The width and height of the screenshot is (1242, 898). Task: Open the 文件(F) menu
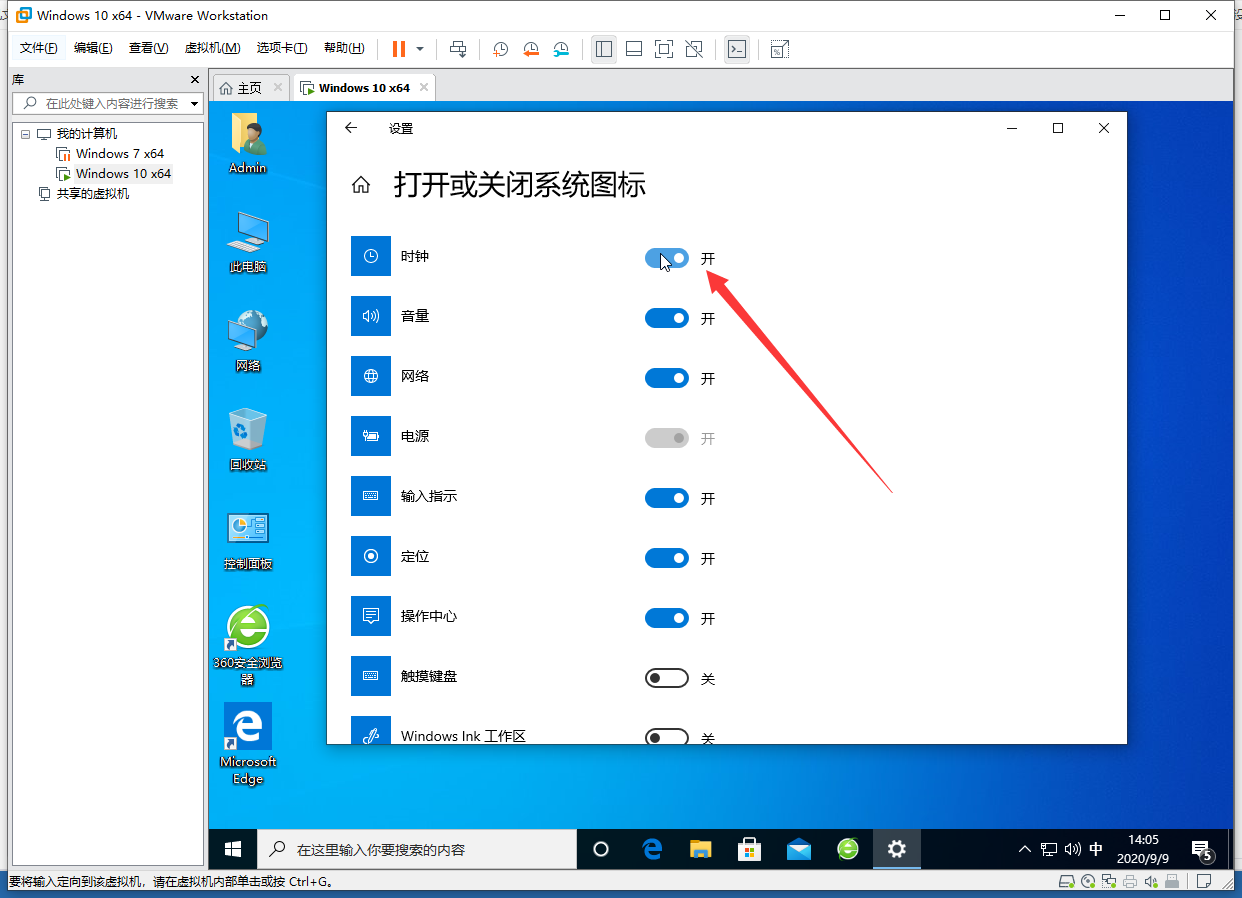(x=39, y=48)
